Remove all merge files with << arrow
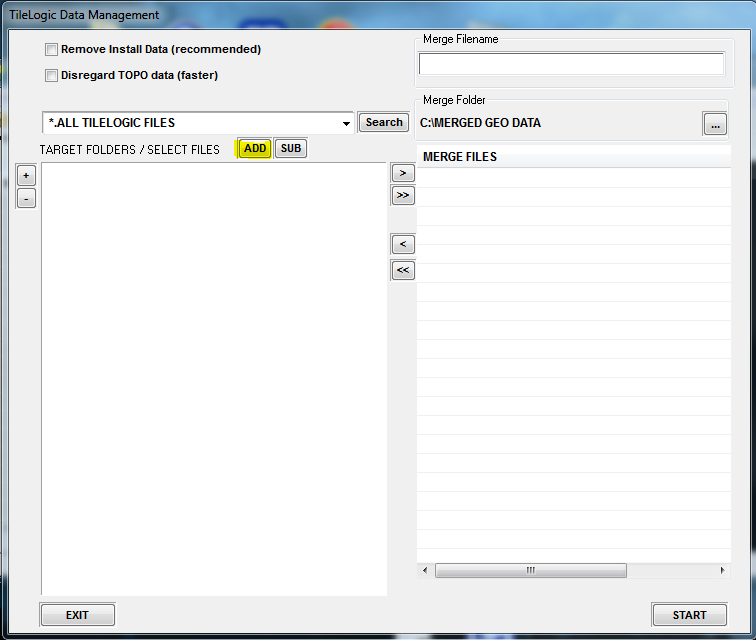This screenshot has width=756, height=640. pos(402,270)
